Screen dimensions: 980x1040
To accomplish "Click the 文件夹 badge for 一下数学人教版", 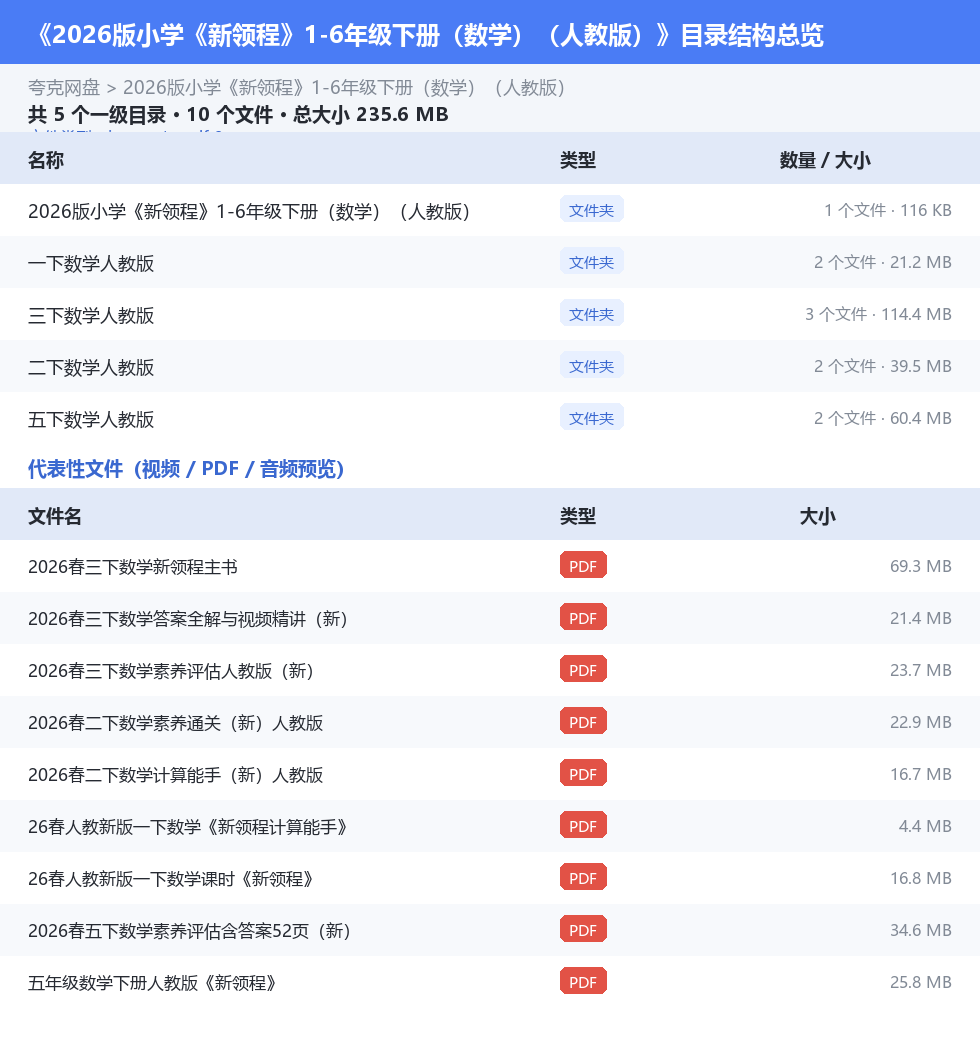I will click(x=591, y=262).
